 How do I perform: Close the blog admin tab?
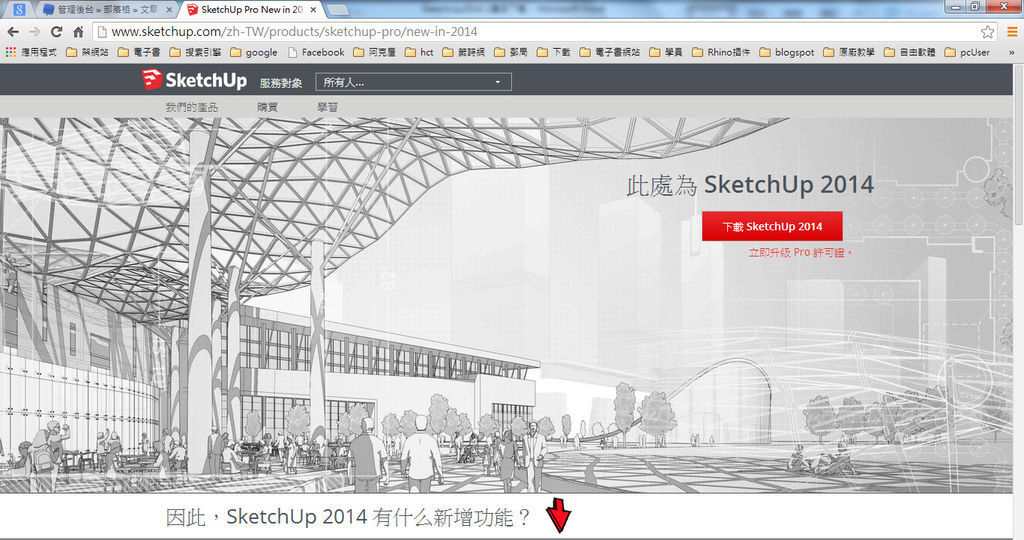point(169,10)
